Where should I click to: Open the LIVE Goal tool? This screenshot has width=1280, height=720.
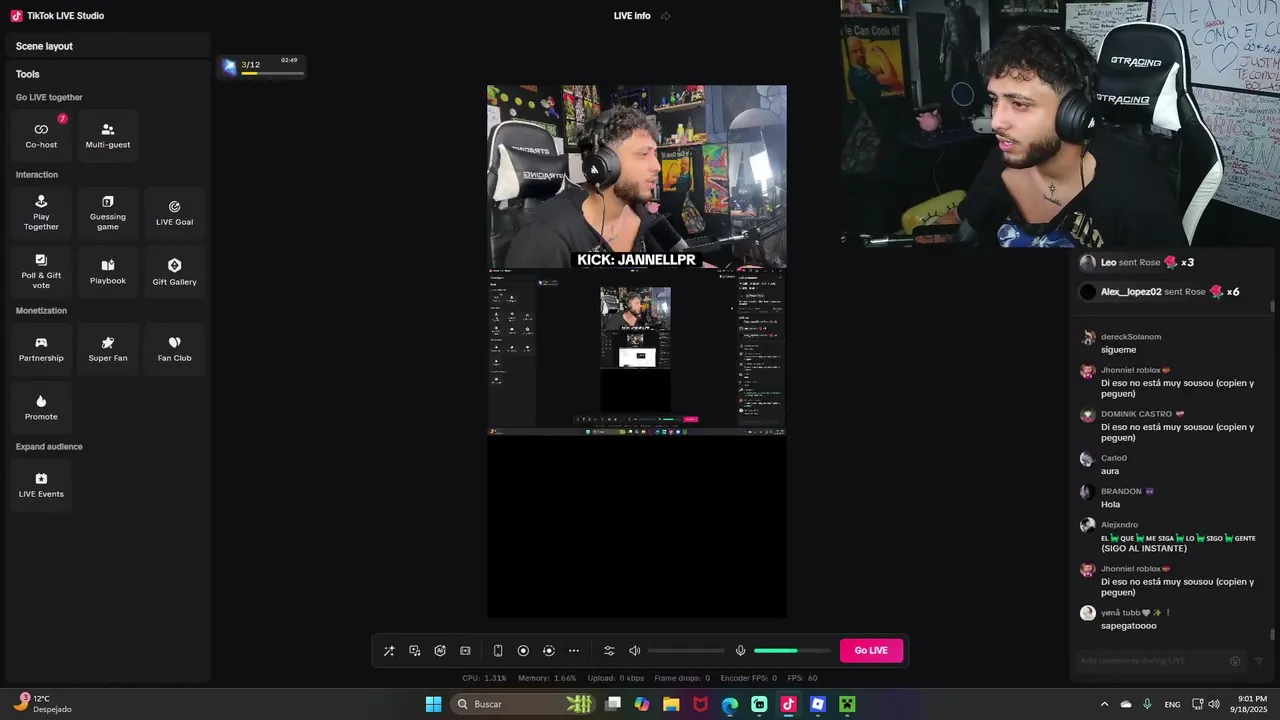174,213
